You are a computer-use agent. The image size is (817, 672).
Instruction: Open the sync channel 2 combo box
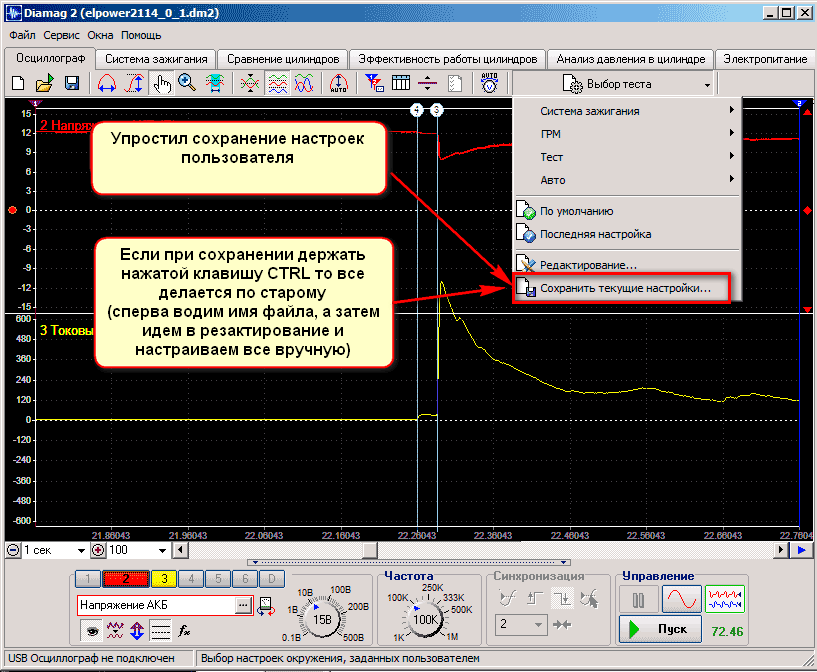click(x=521, y=624)
